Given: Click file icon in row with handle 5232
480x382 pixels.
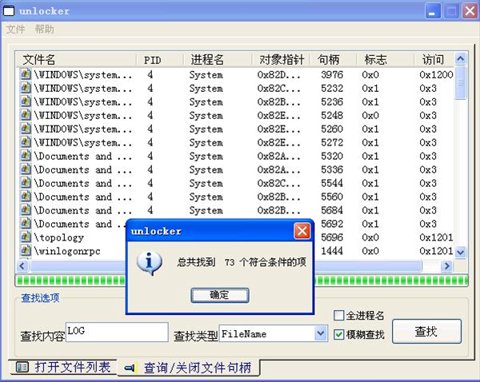Looking at the screenshot, I should 25,88.
